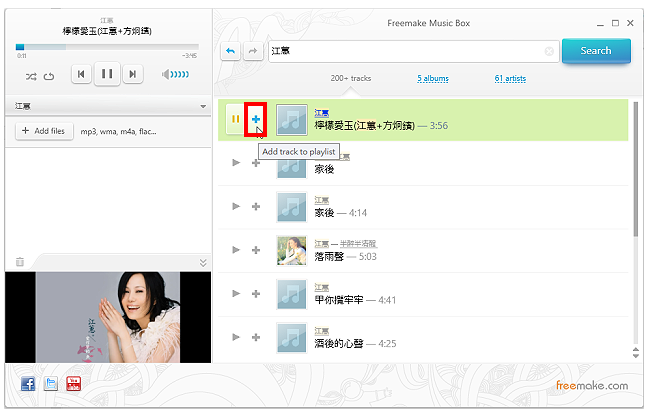Viewport: 666px width, 413px height.
Task: Collapse the video panel with double chevron
Action: coord(203,263)
